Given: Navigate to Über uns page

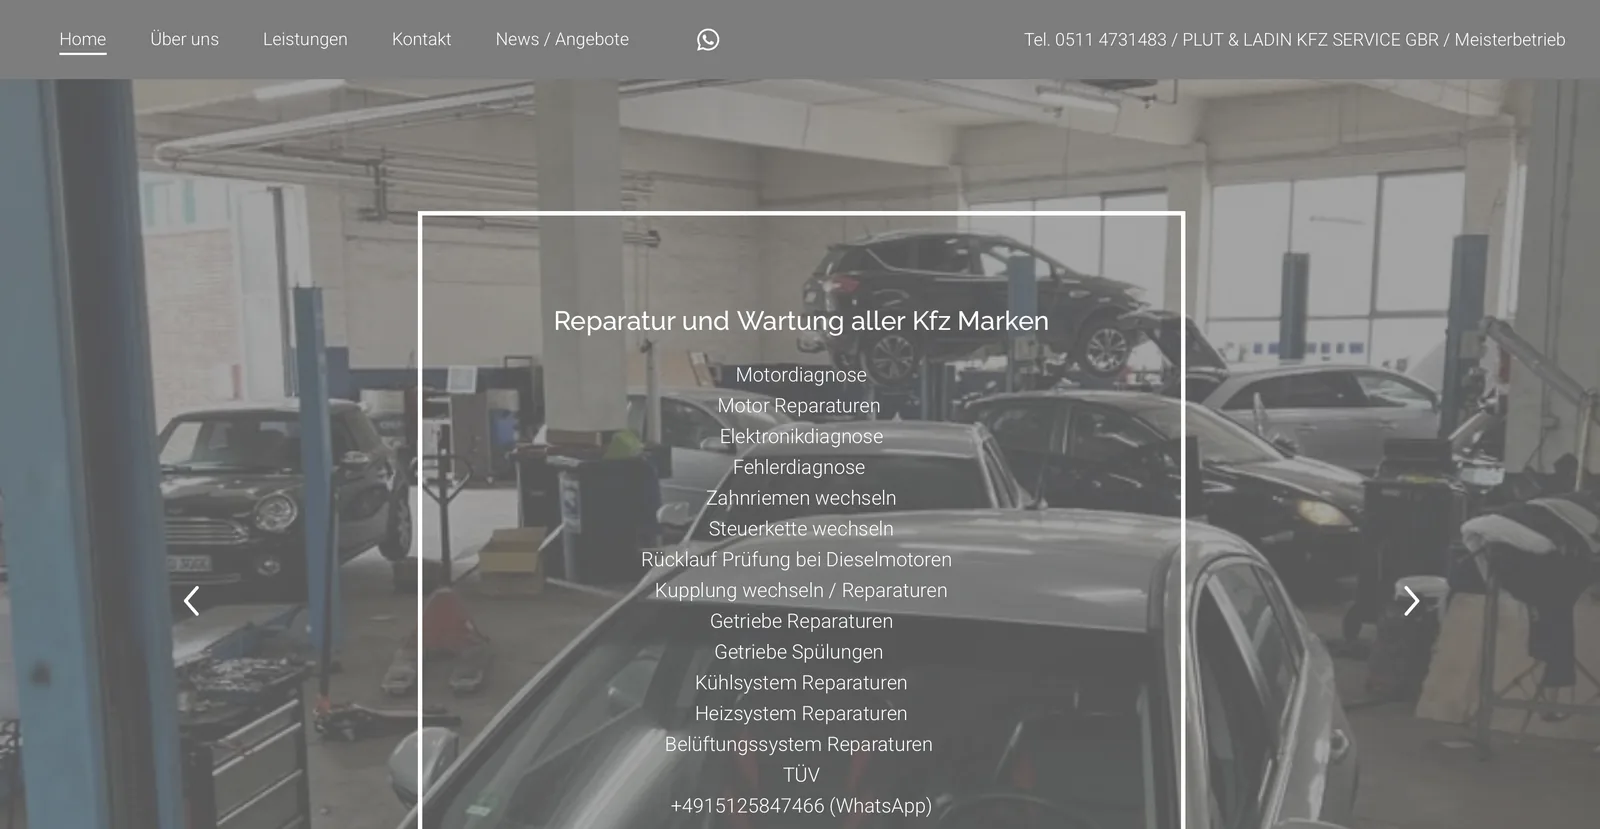Looking at the screenshot, I should coord(184,40).
